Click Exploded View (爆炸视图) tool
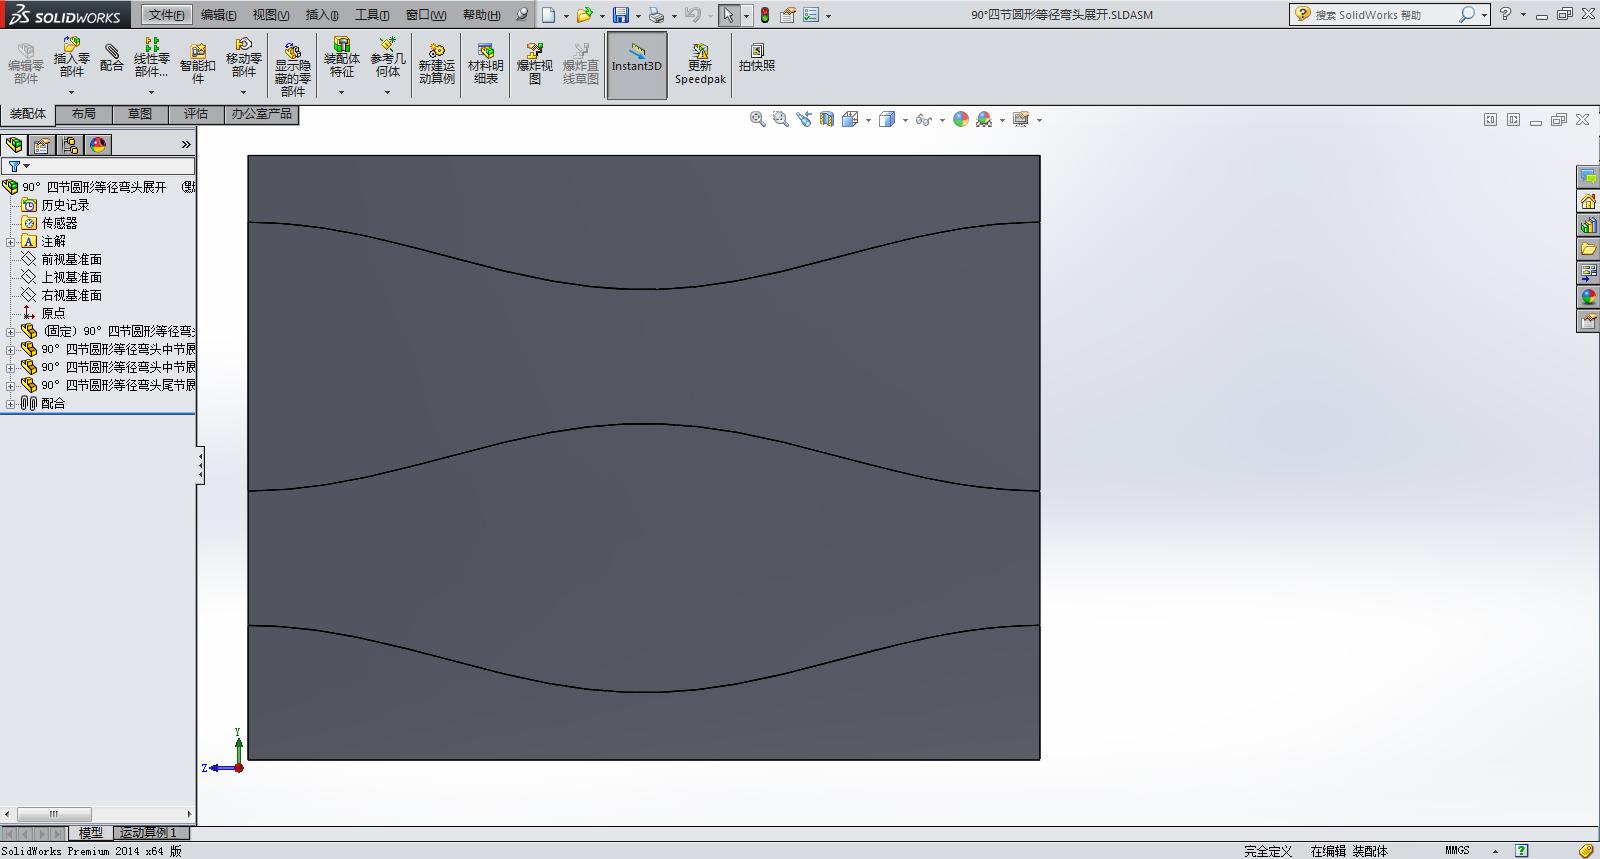Screen dimensions: 1600x859 534,63
